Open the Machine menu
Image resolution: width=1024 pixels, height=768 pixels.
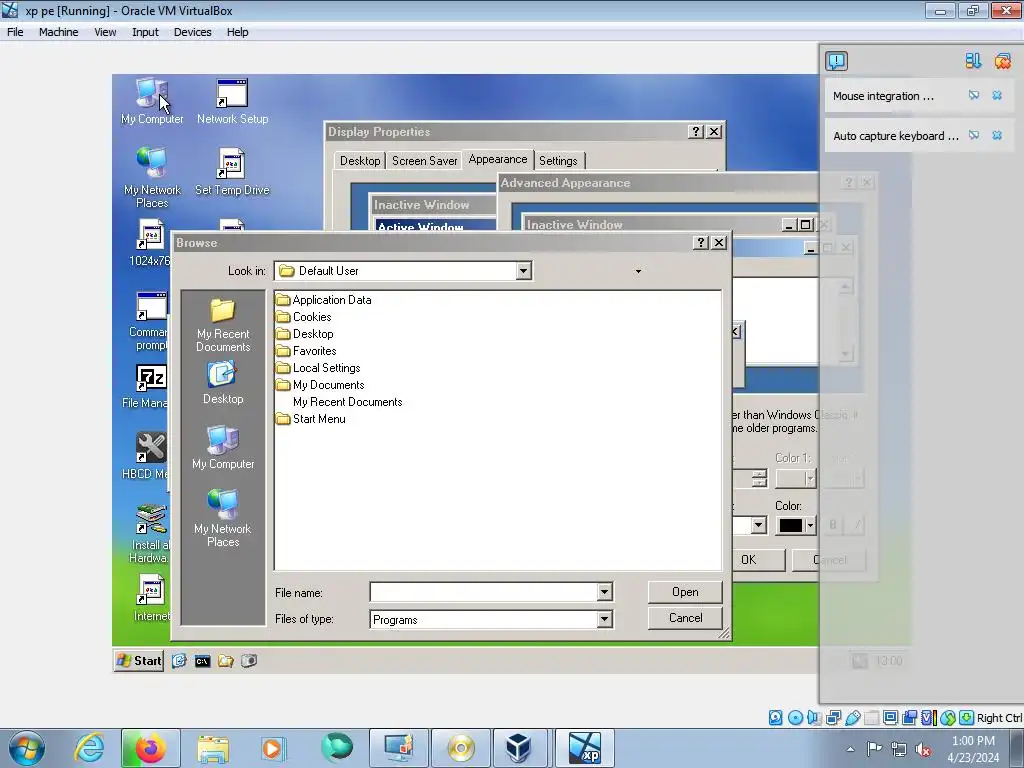point(58,32)
